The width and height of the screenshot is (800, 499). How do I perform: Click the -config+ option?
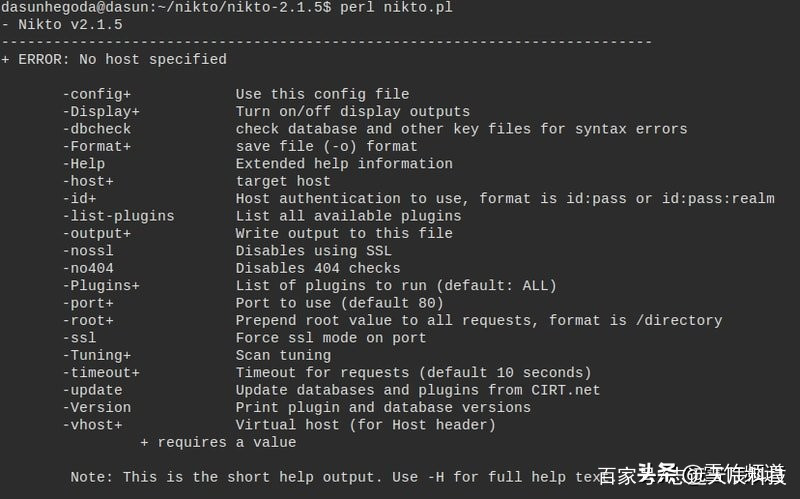(96, 94)
